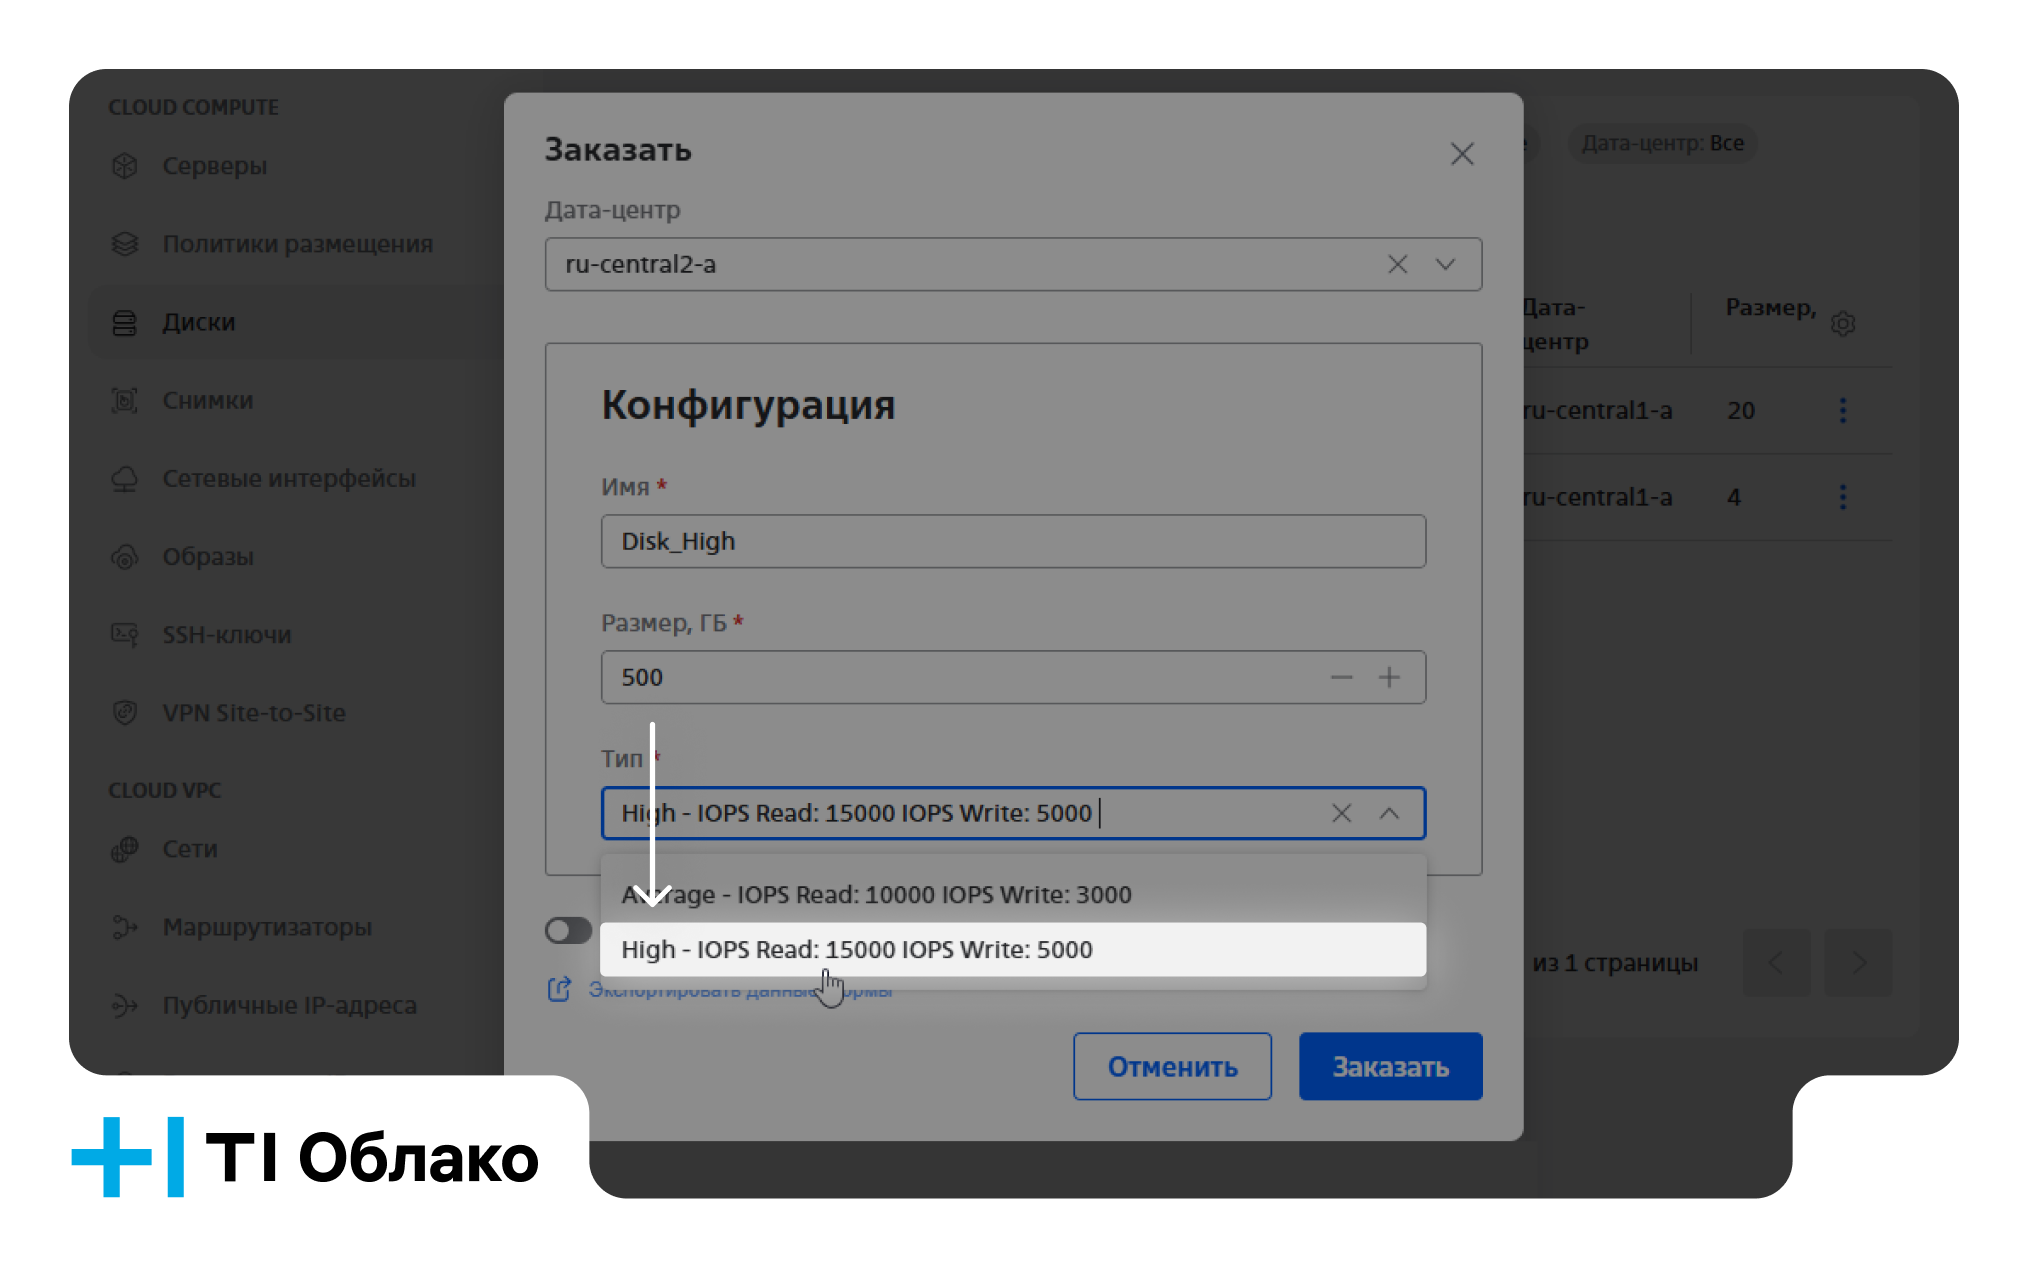The height and width of the screenshot is (1268, 2028).
Task: Open the three-dot menu for ru-central1-a disk
Action: [x=1843, y=410]
